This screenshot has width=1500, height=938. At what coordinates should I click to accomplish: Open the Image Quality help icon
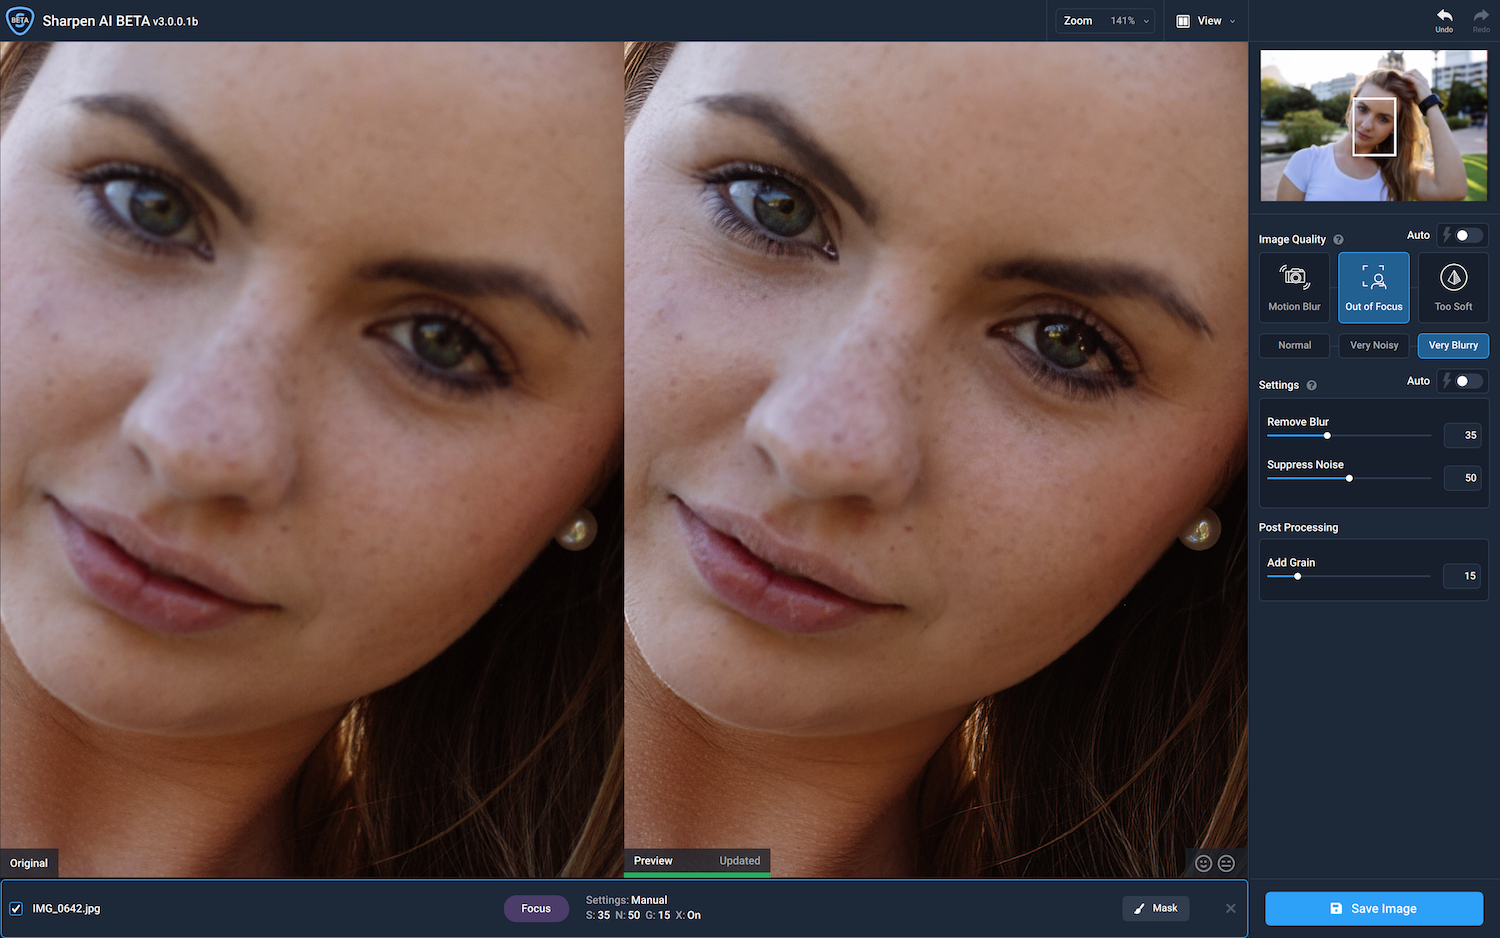tap(1338, 240)
